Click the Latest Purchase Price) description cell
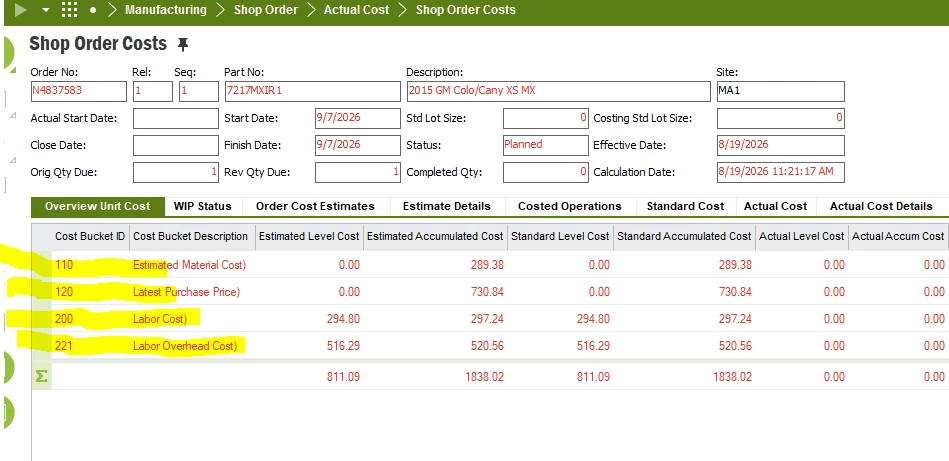 pyautogui.click(x=191, y=292)
